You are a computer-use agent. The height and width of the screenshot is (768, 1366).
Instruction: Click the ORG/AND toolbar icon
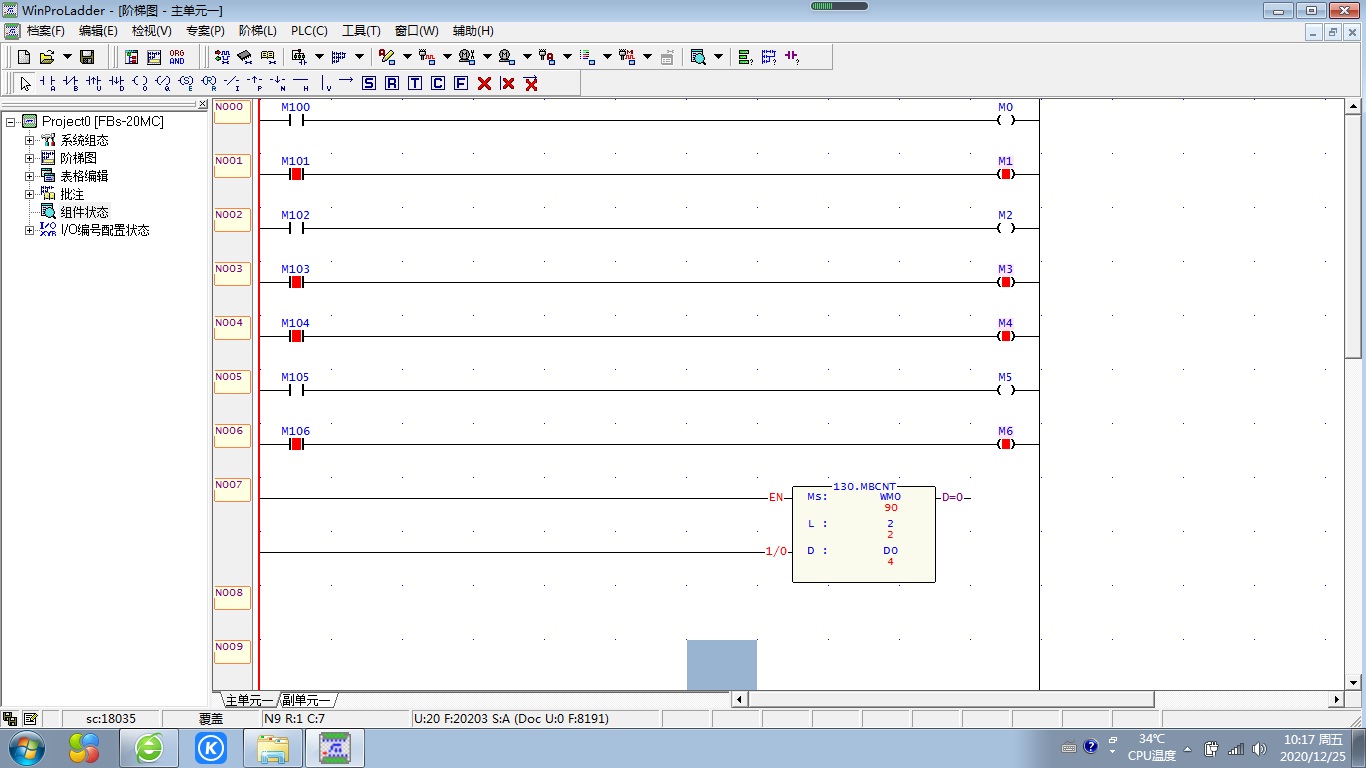coord(177,57)
